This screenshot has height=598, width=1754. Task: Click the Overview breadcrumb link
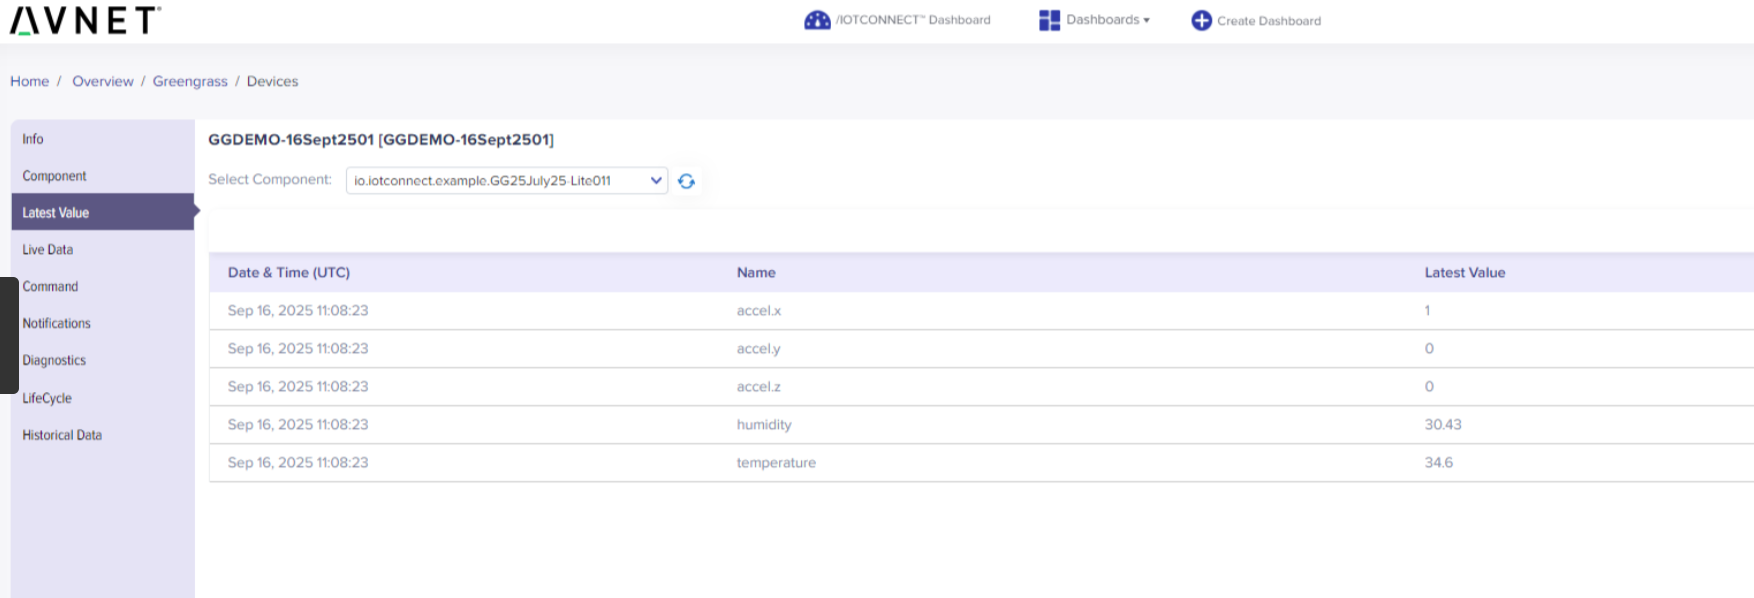(103, 81)
